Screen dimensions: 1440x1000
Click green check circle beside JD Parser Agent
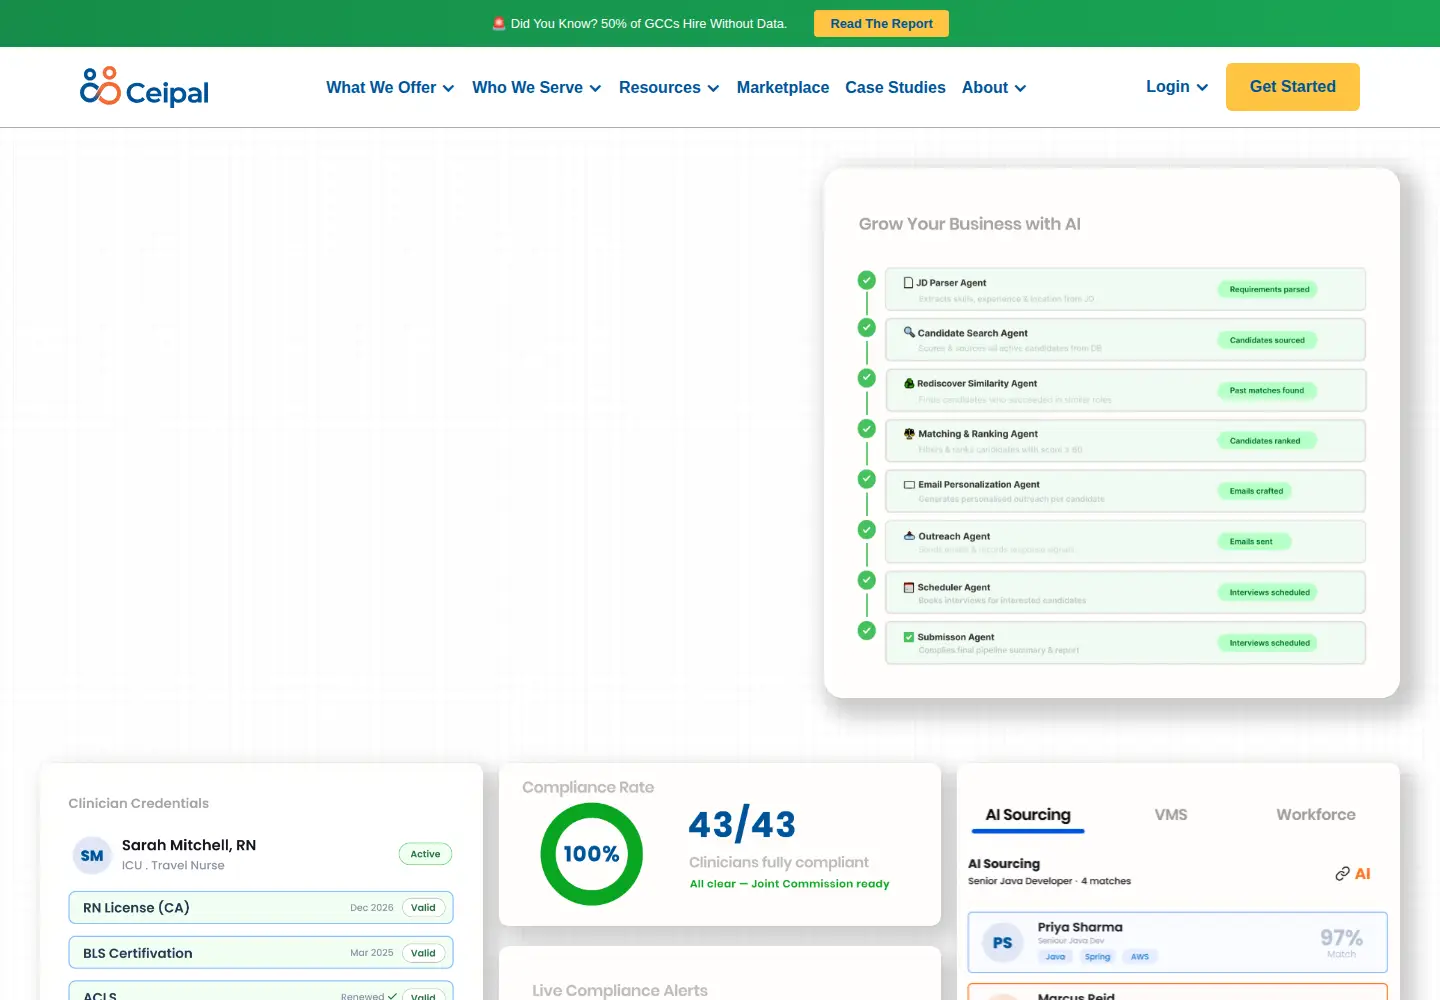click(867, 280)
